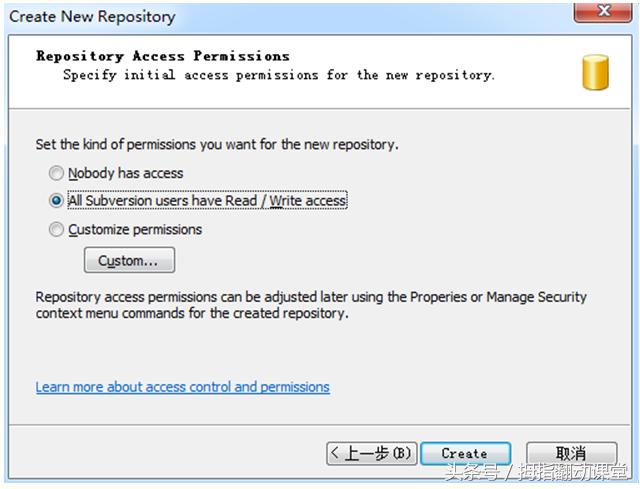The height and width of the screenshot is (489, 640).
Task: Click the yellow repository cylinder icon
Action: point(596,73)
